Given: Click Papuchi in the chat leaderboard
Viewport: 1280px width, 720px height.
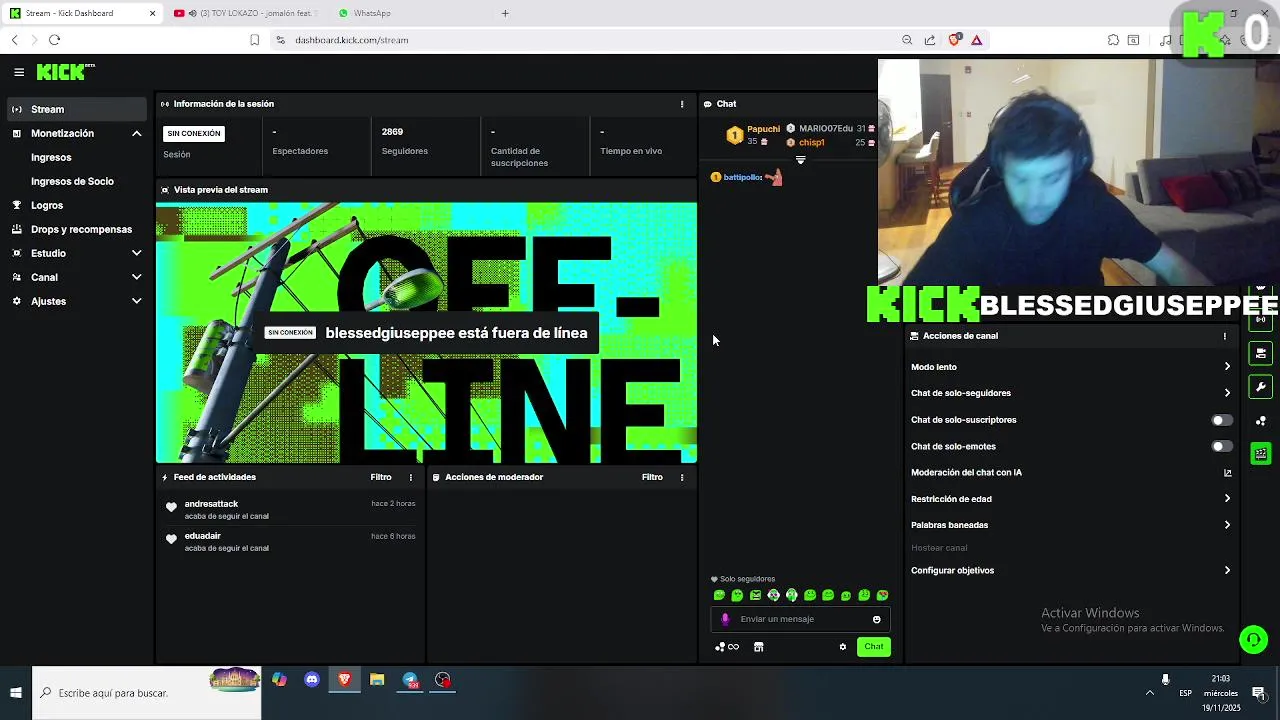Looking at the screenshot, I should pos(763,129).
